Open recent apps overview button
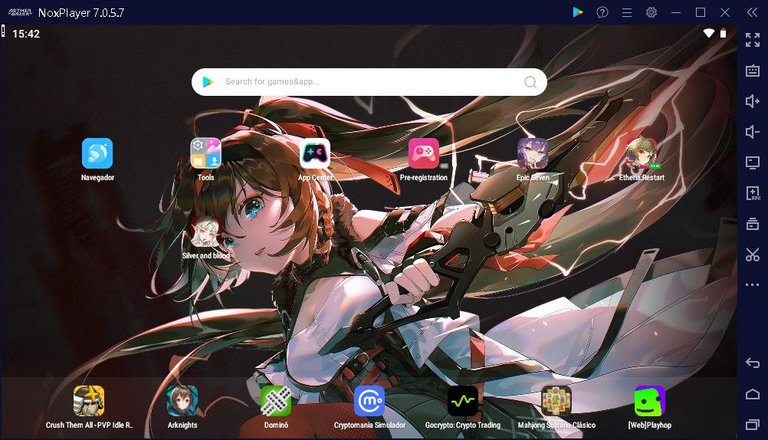This screenshot has width=768, height=440. [752, 424]
